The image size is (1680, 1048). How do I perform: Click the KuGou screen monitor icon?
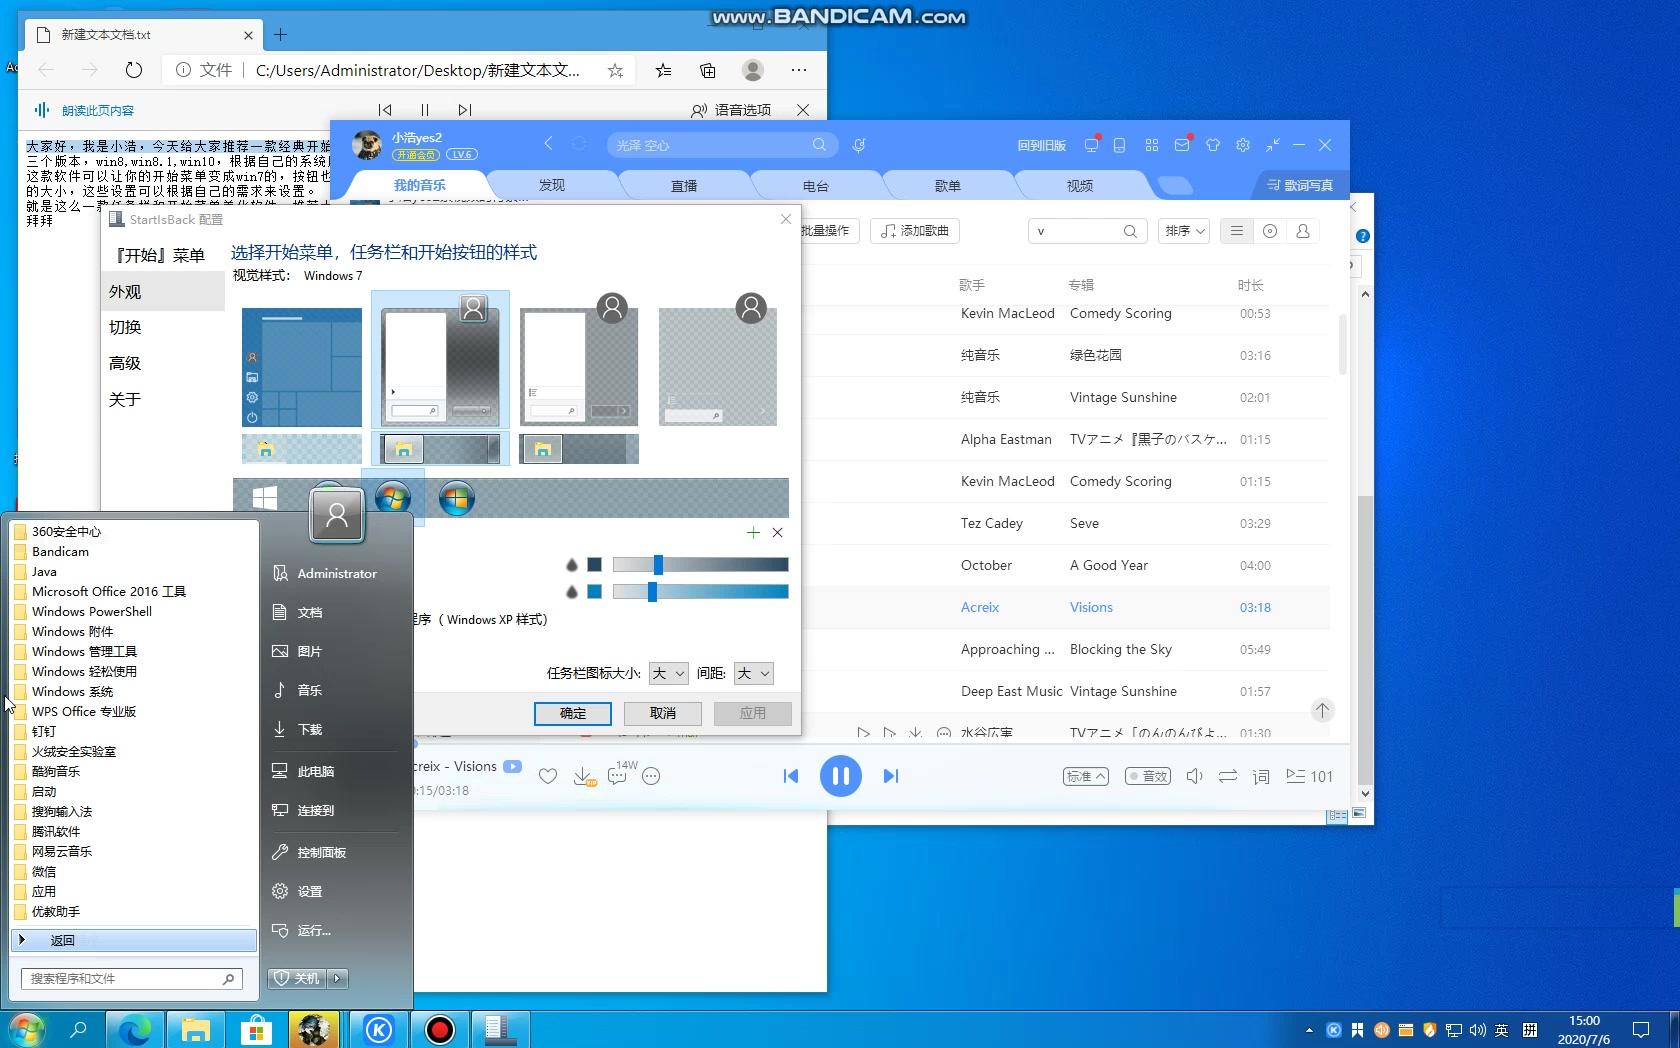pos(1091,145)
